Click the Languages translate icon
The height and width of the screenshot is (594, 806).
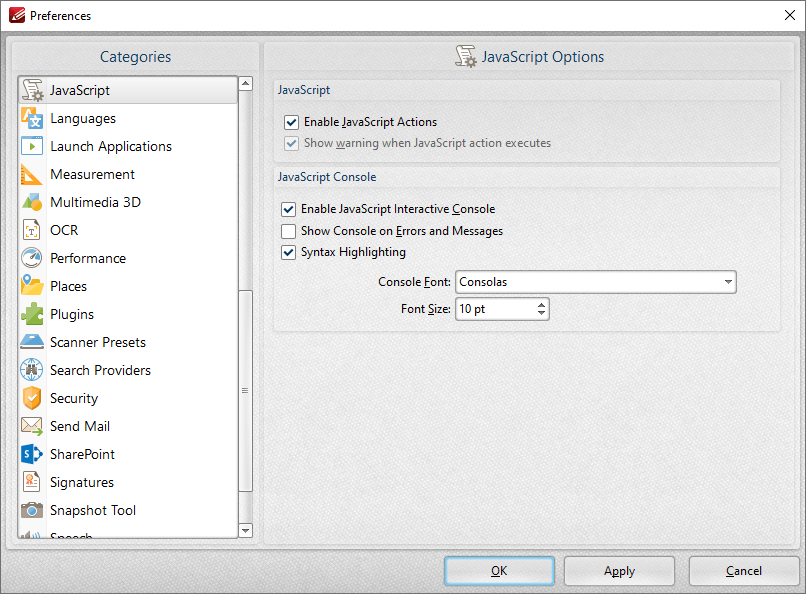(32, 118)
